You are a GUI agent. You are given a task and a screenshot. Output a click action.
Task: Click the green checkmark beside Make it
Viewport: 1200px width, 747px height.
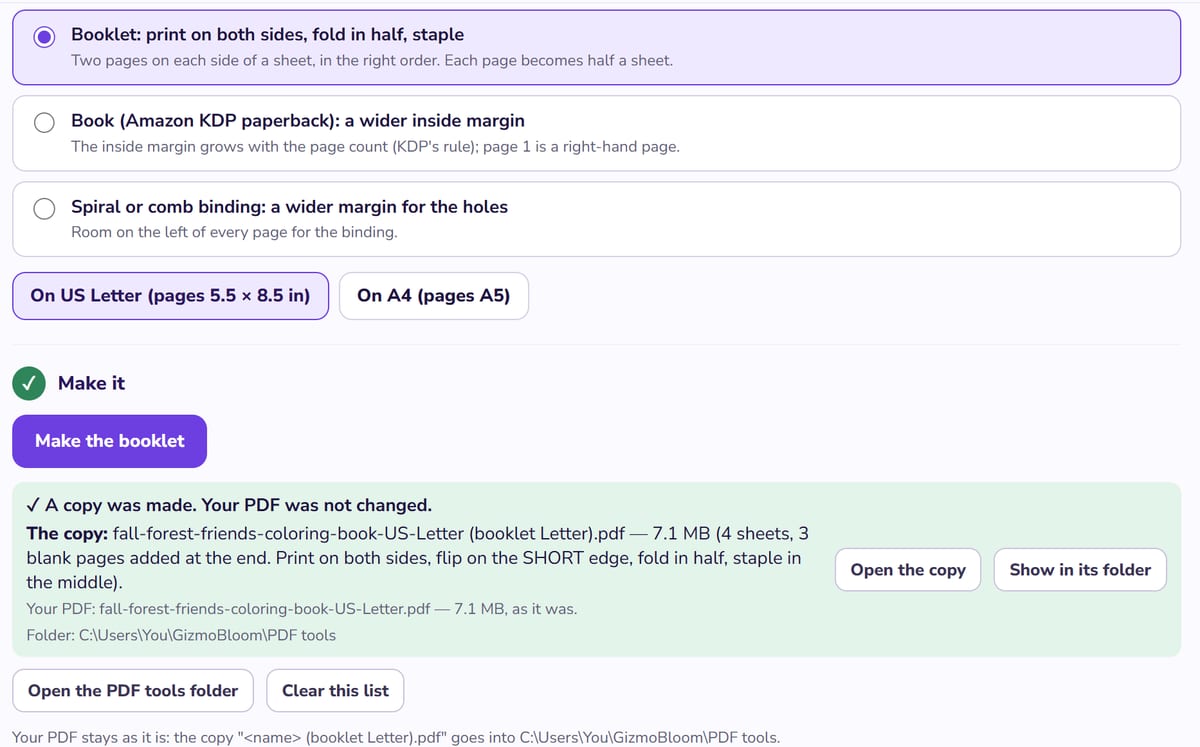click(x=31, y=383)
